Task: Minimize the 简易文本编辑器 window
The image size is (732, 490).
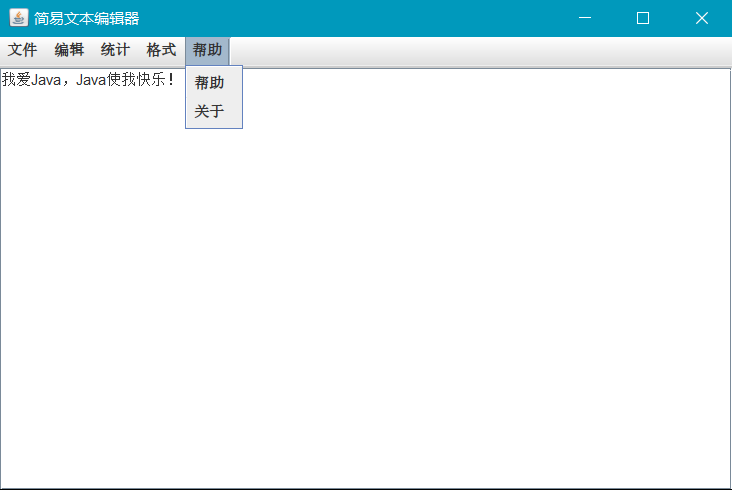Action: 585,18
